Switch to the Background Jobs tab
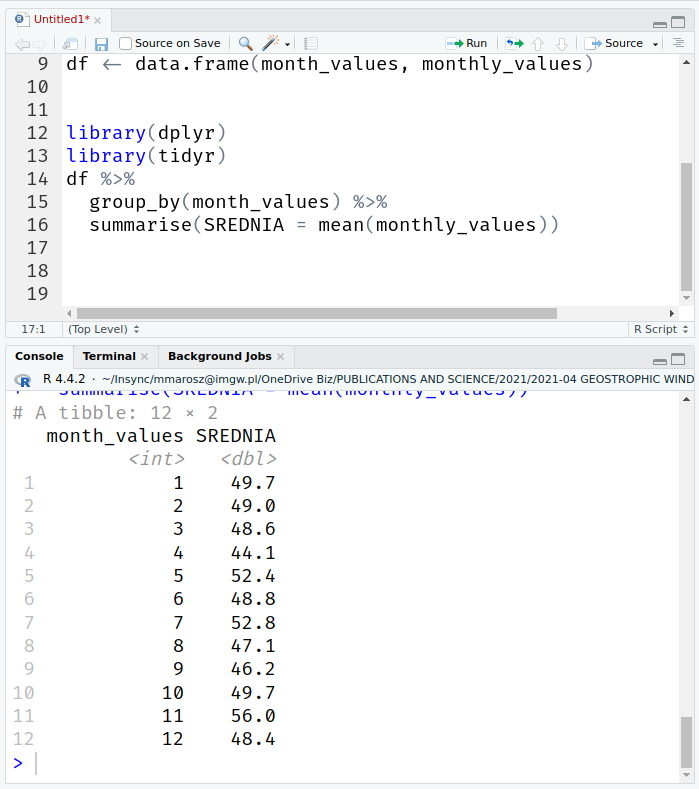Viewport: 699px width, 789px height. [x=219, y=356]
